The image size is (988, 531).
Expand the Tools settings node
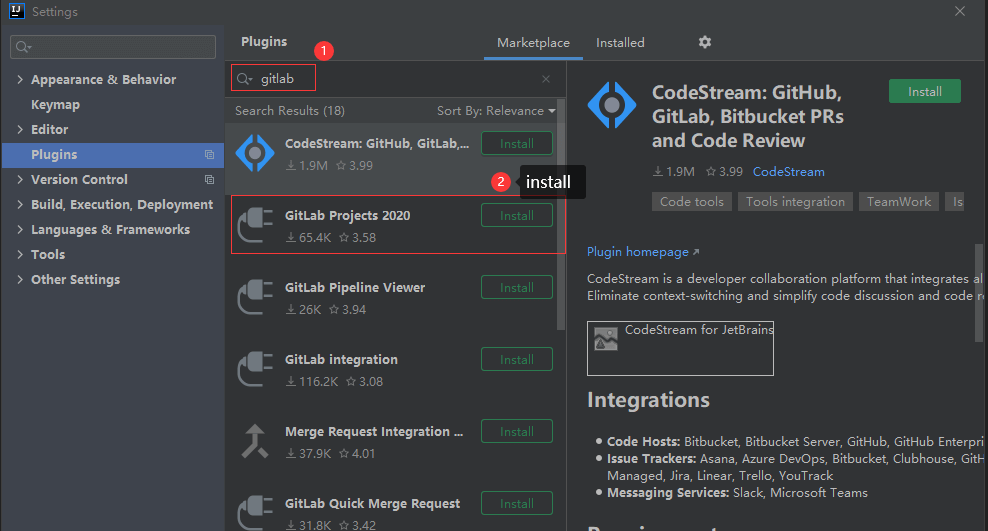click(20, 254)
